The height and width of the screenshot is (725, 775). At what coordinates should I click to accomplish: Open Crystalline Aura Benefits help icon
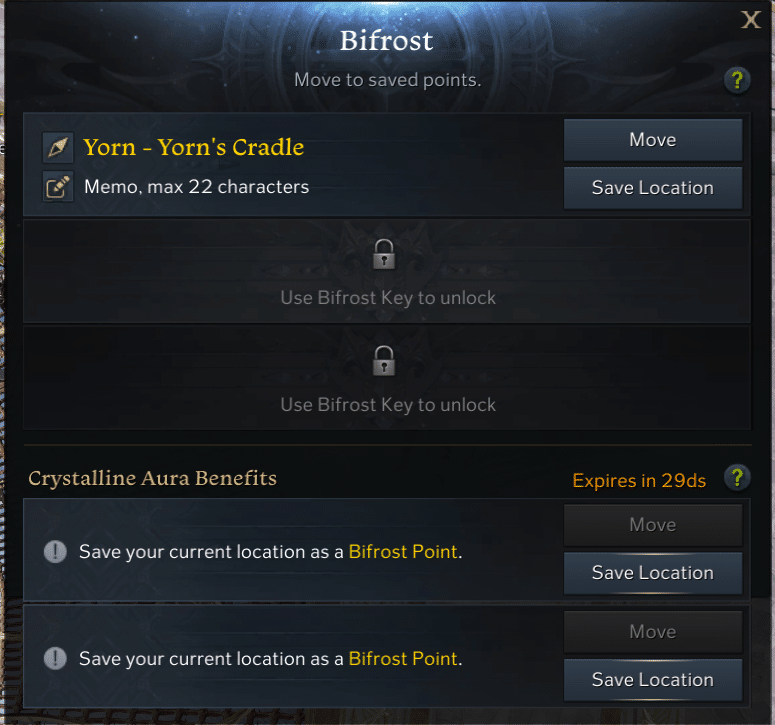click(x=737, y=477)
